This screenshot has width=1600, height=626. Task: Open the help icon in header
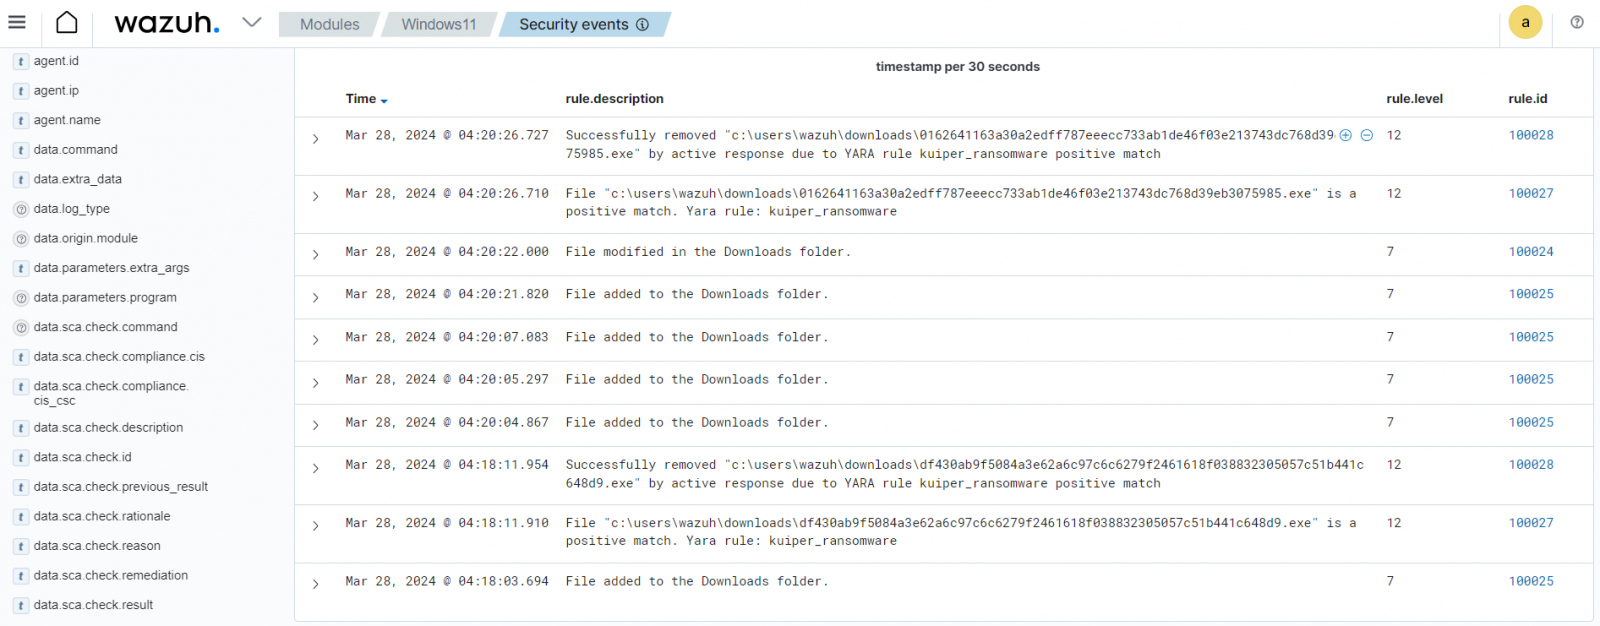click(1577, 22)
